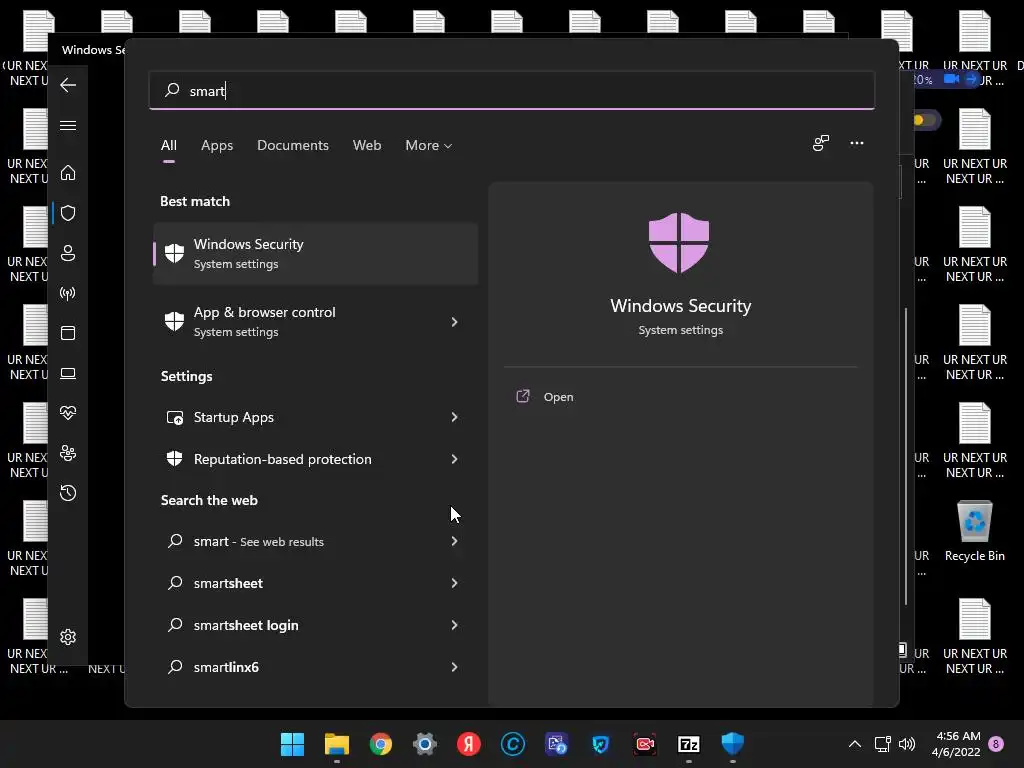Image resolution: width=1024 pixels, height=768 pixels.
Task: Open the notification count badge
Action: pyautogui.click(x=996, y=744)
